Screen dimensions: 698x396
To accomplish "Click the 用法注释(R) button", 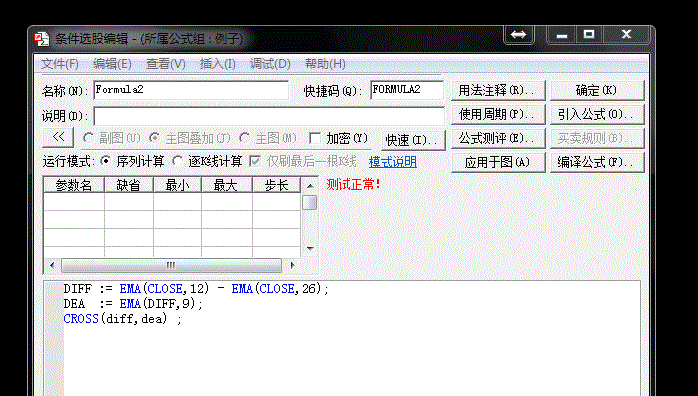I will click(x=498, y=90).
